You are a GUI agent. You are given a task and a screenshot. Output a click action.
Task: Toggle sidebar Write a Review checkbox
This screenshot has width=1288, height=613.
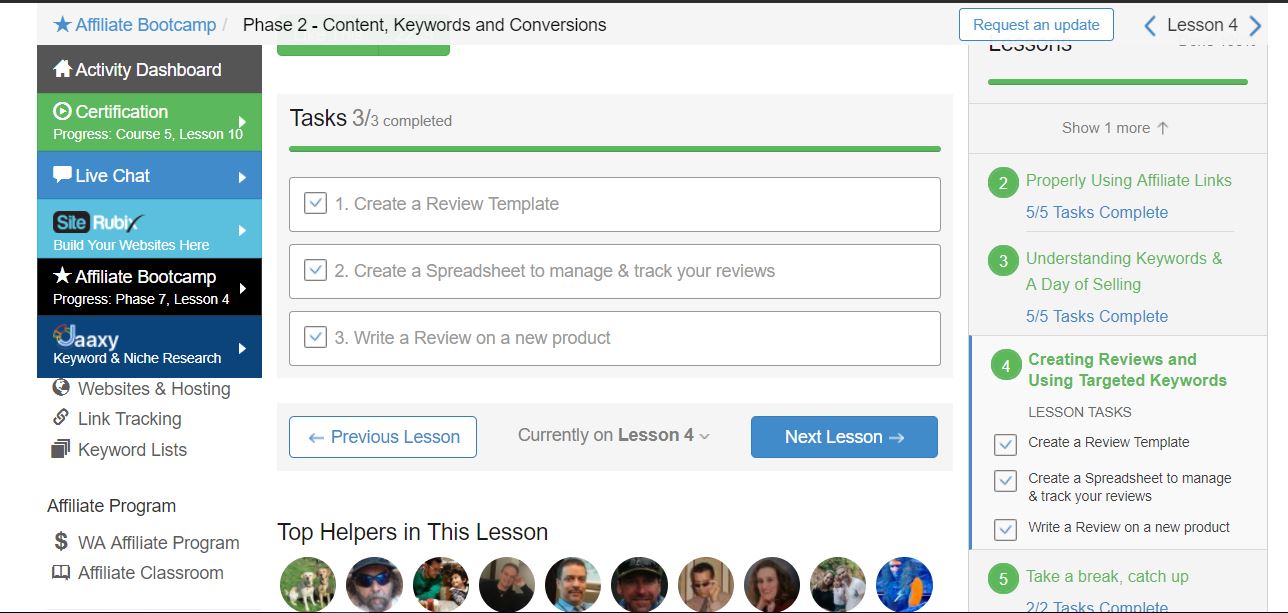[x=1005, y=530]
